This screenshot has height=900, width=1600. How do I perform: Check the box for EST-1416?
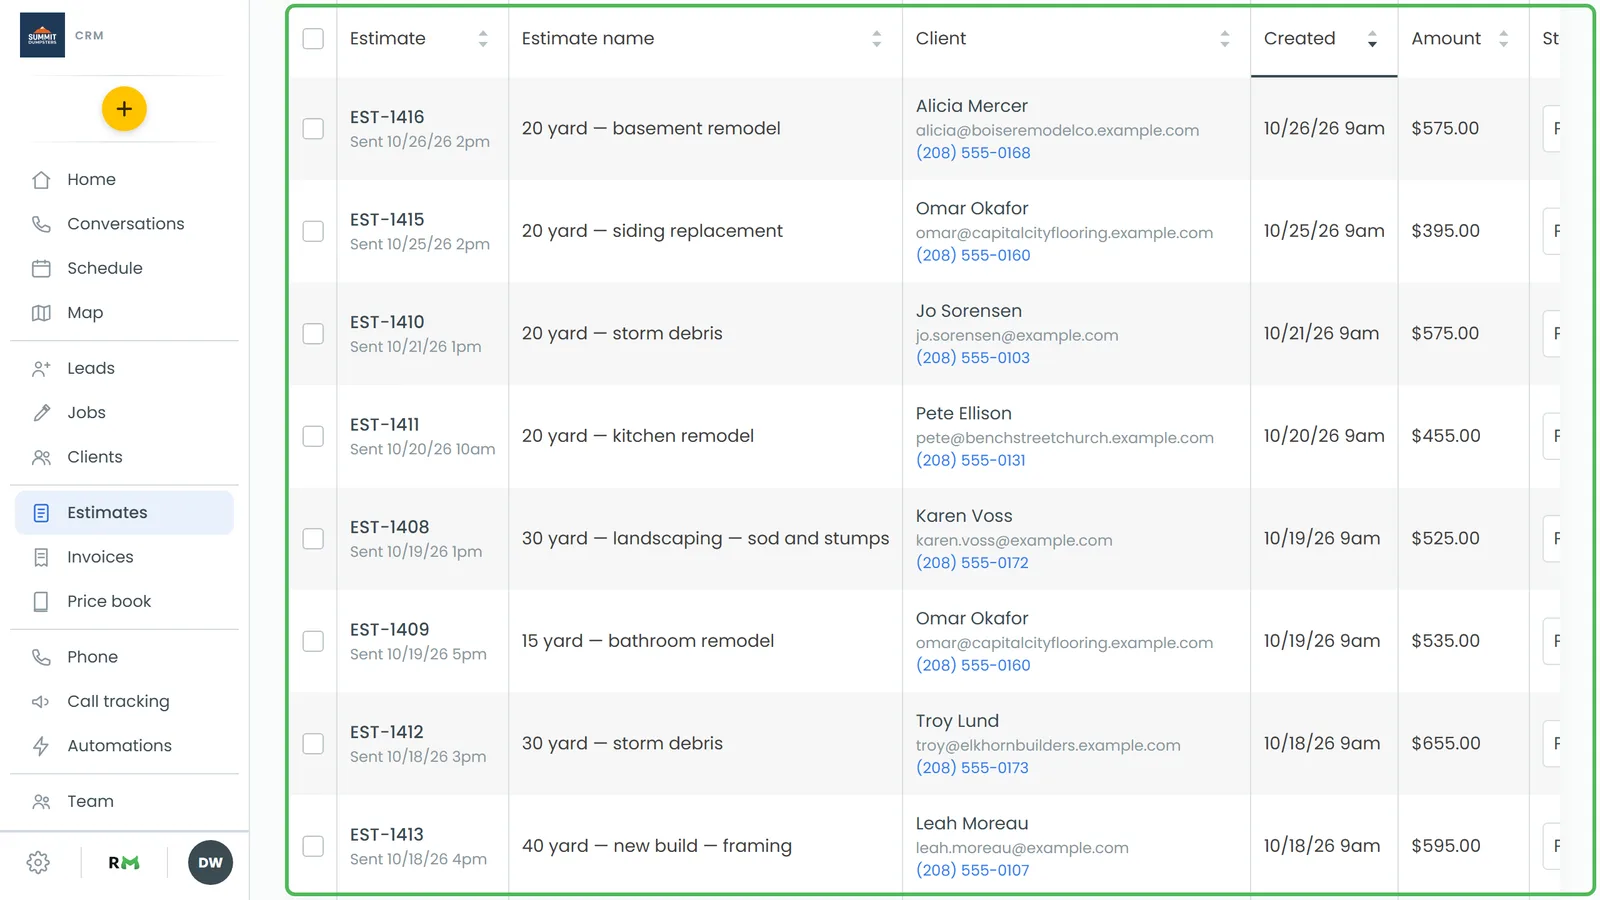313,129
